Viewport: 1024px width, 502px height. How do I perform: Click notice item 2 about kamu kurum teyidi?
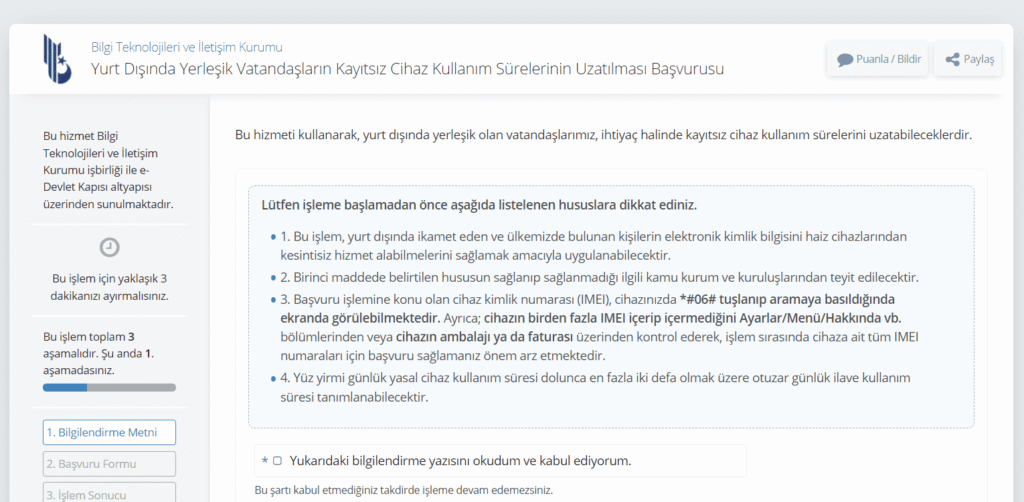(x=598, y=277)
